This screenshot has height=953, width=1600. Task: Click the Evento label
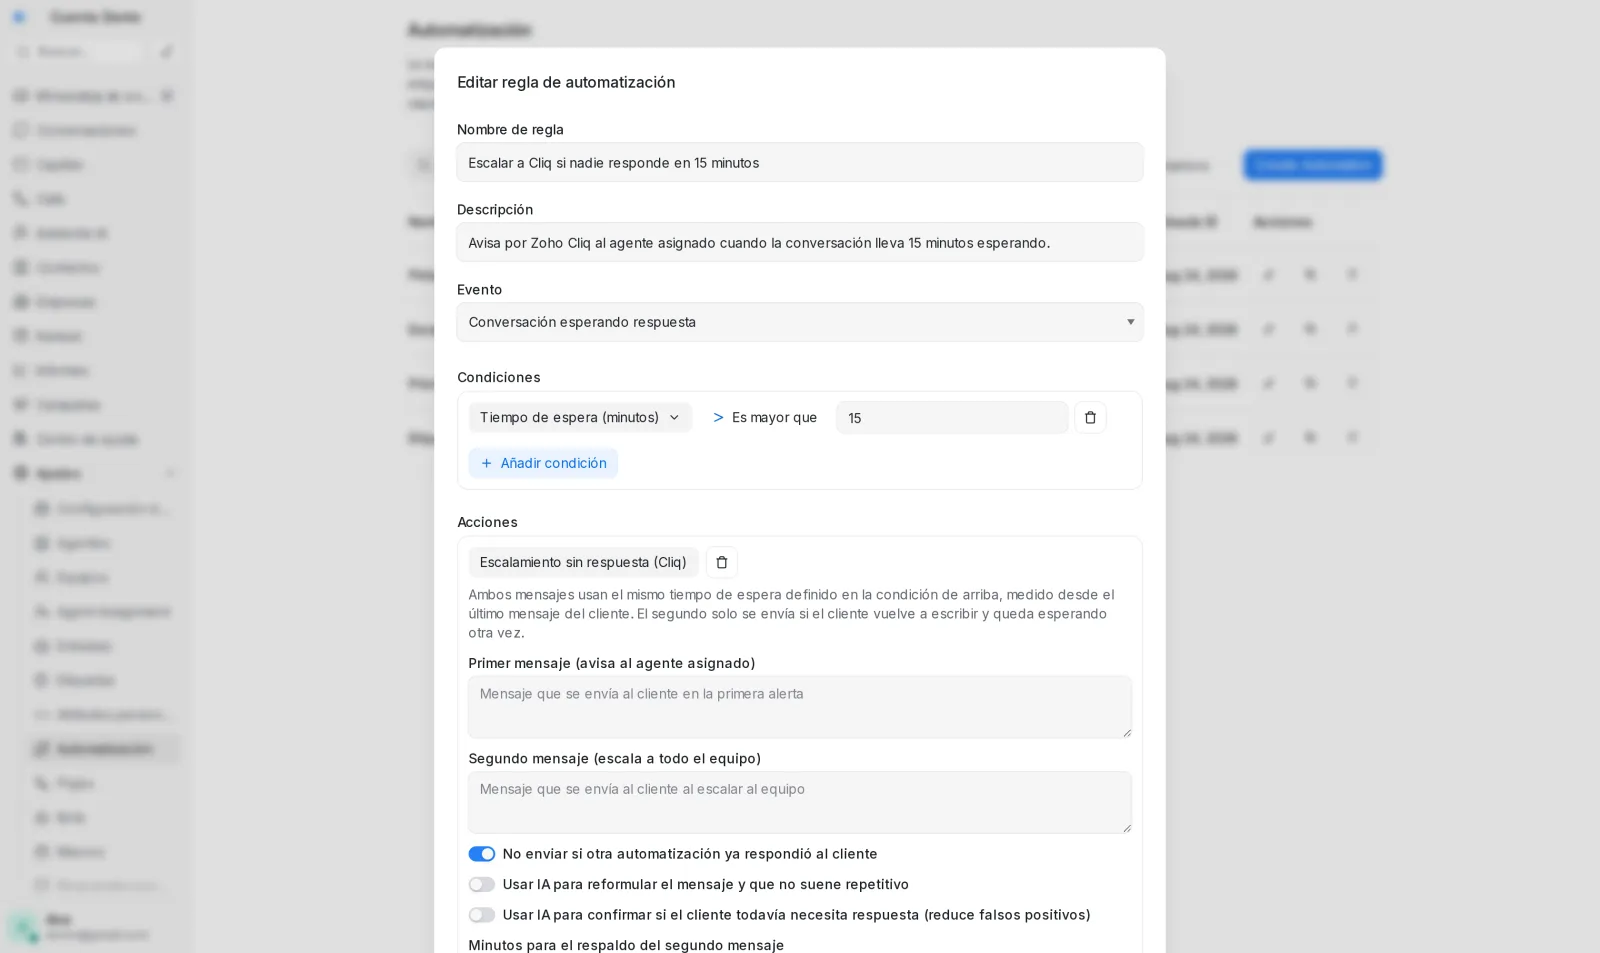[x=479, y=289]
